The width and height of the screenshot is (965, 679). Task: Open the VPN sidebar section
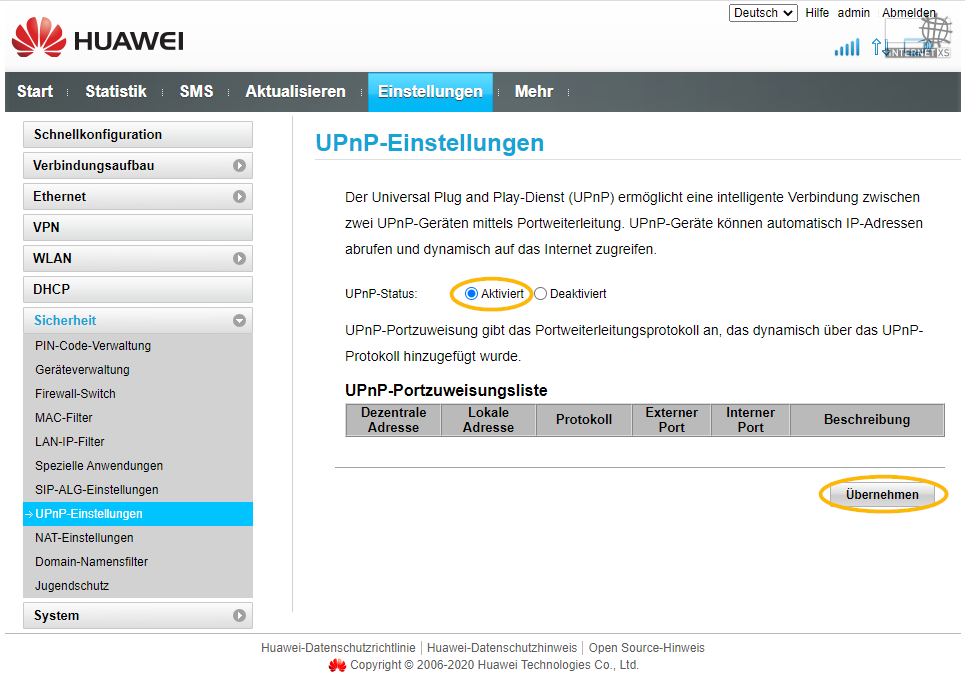point(138,227)
